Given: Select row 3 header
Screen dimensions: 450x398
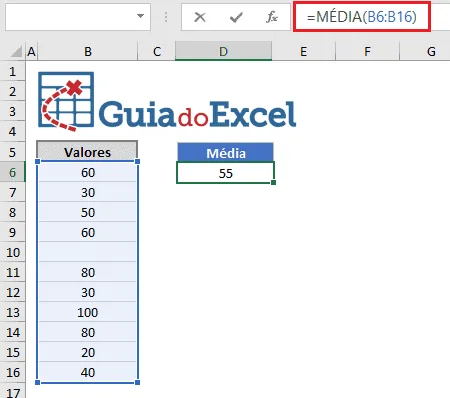Looking at the screenshot, I should pyautogui.click(x=13, y=111).
